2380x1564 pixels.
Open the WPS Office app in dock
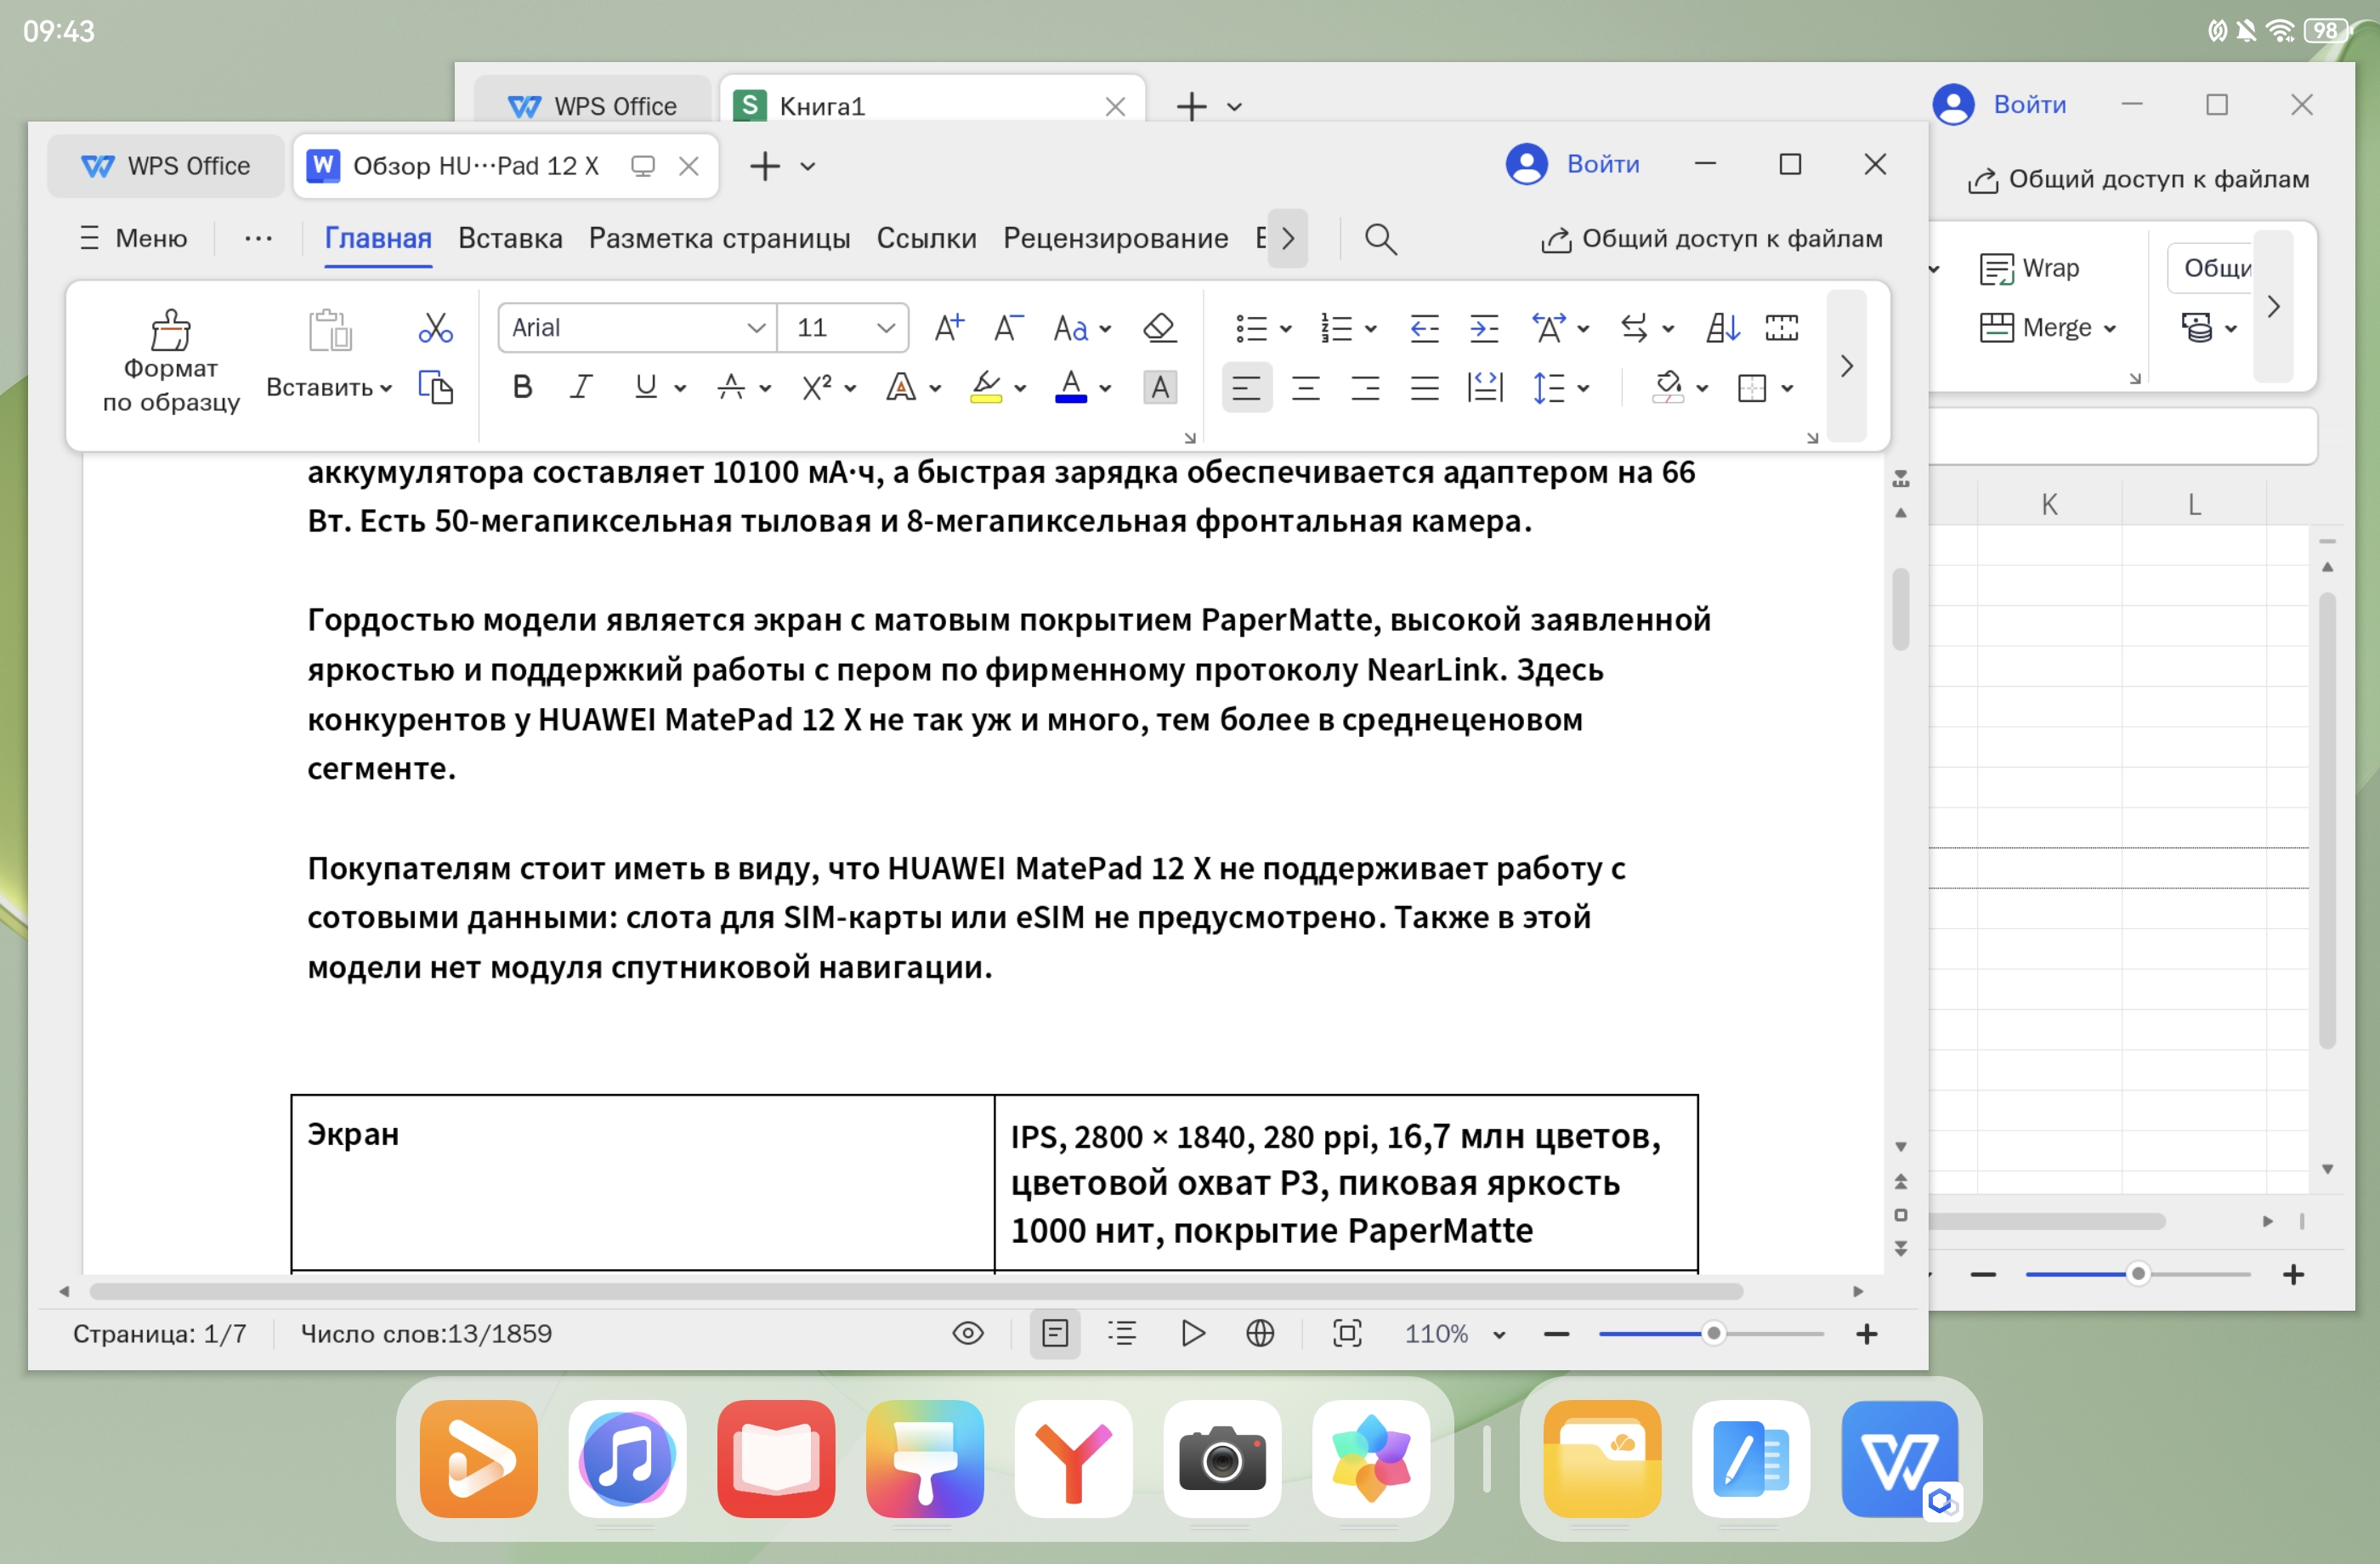[x=1898, y=1459]
